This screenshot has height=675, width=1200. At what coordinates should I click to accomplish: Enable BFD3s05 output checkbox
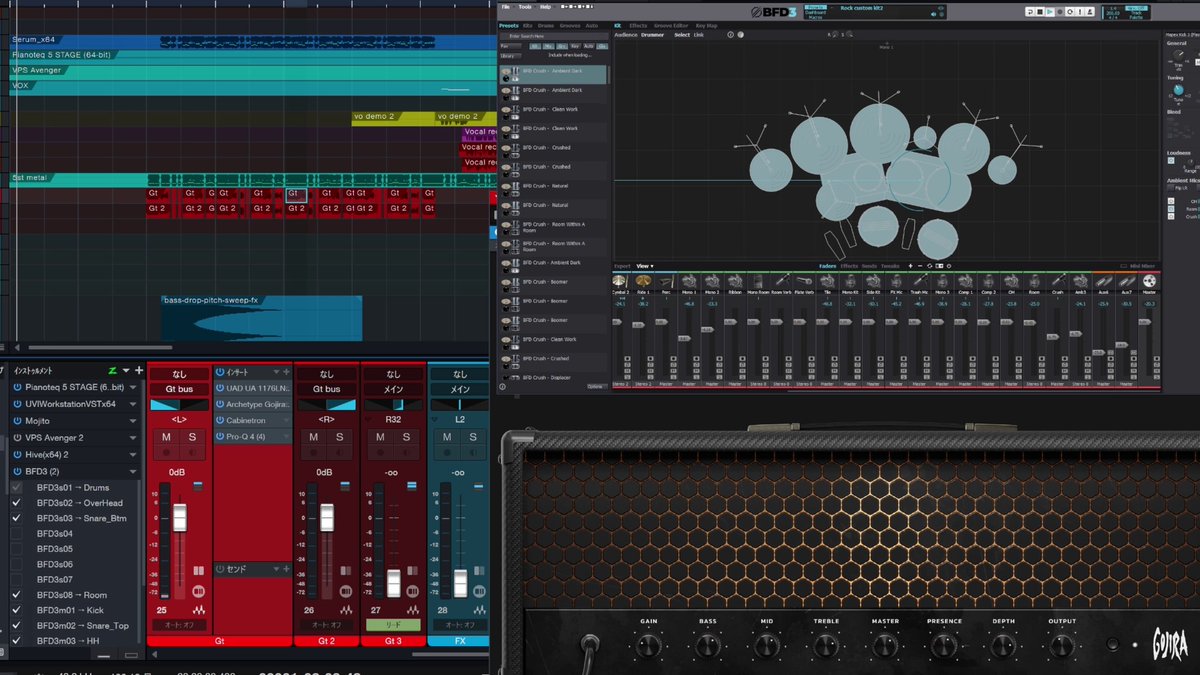click(x=16, y=548)
